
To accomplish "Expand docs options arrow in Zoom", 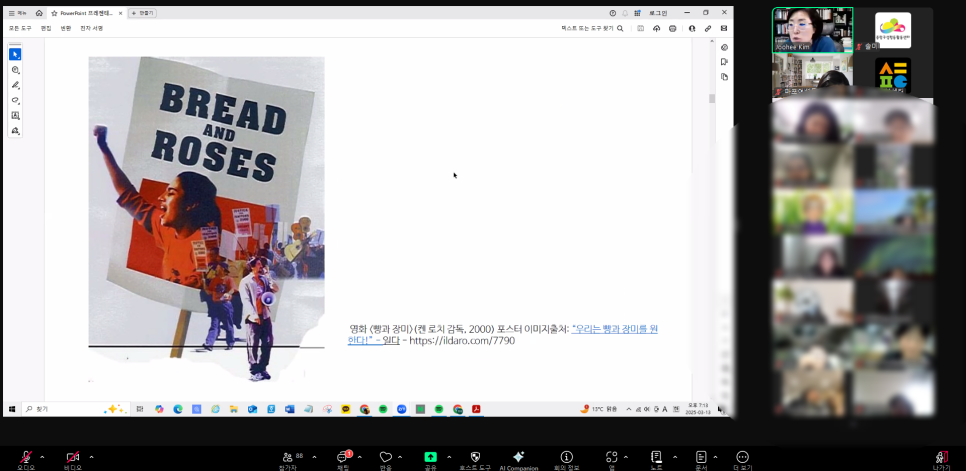I will [715, 457].
